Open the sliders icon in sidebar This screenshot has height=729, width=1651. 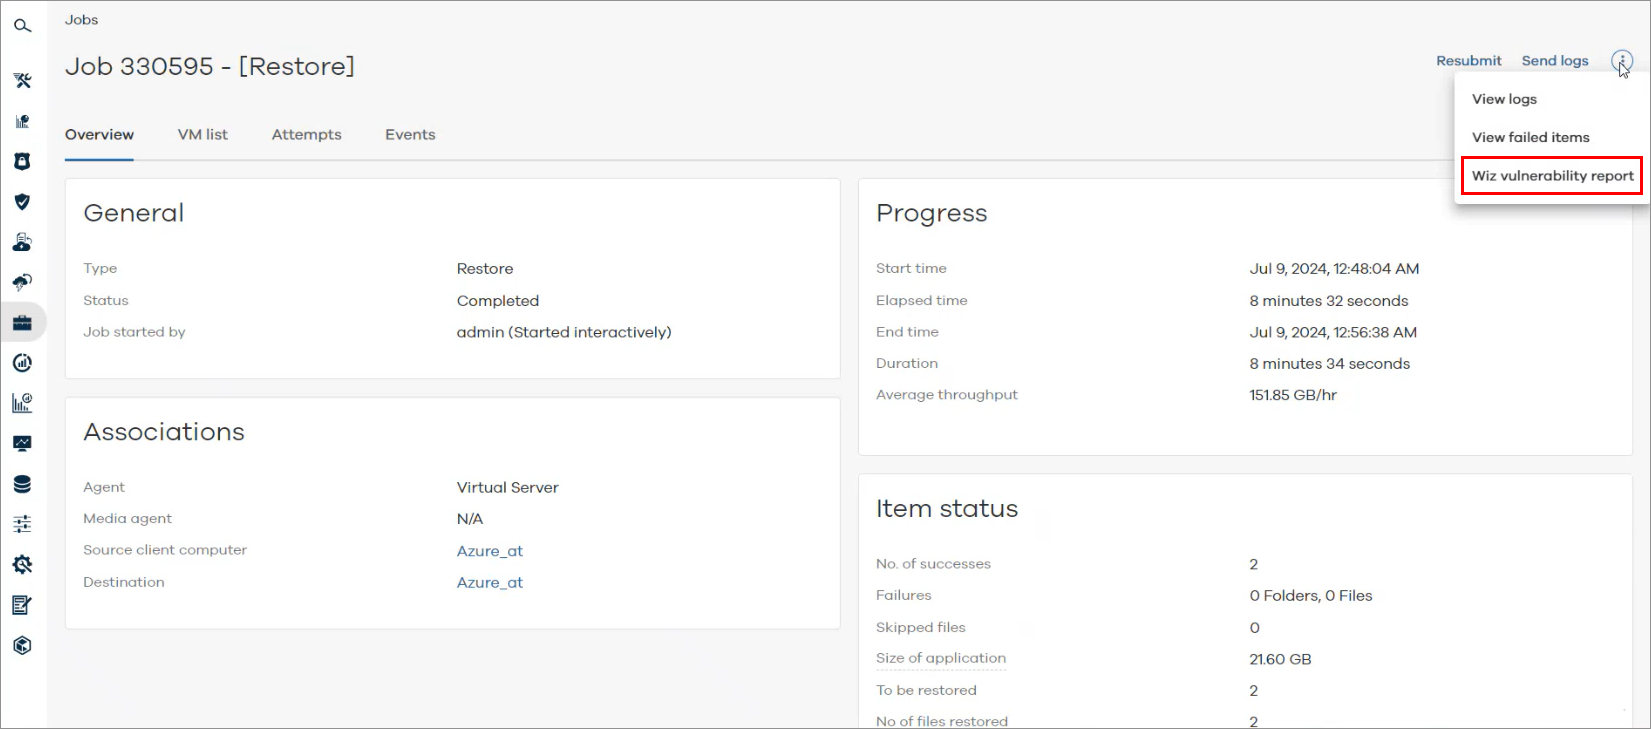22,524
